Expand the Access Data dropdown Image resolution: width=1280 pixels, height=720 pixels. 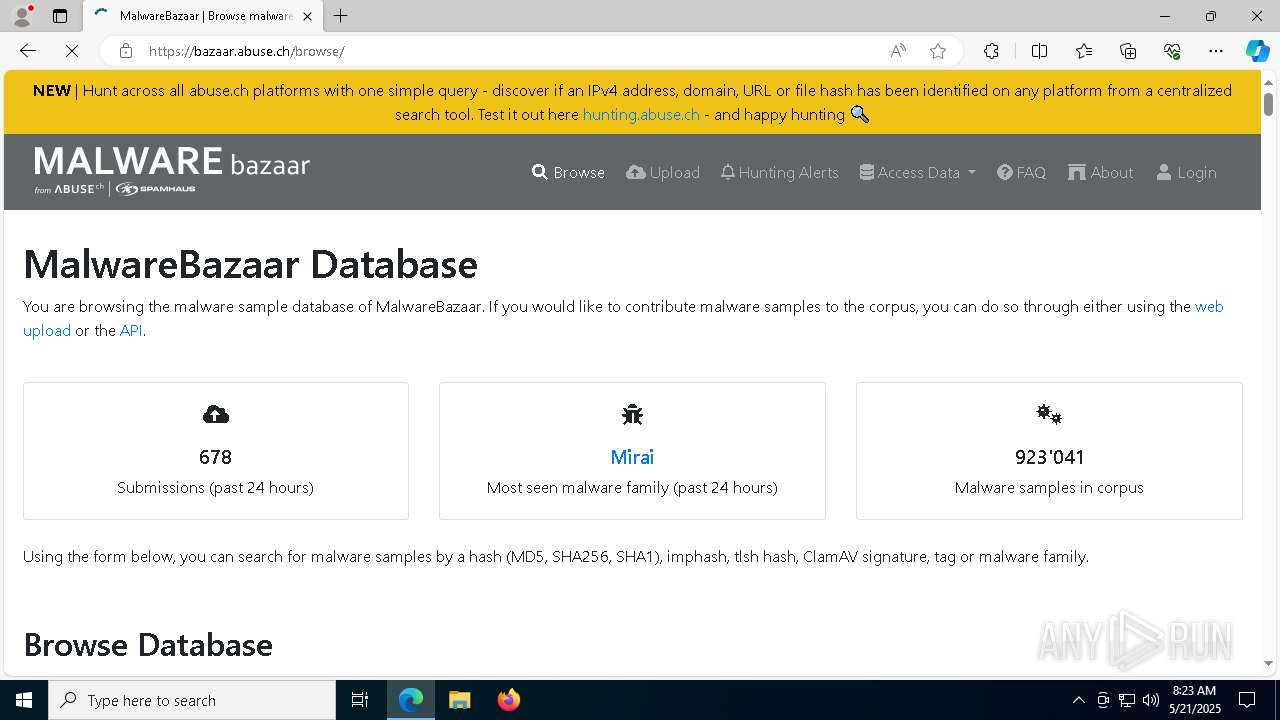(917, 172)
